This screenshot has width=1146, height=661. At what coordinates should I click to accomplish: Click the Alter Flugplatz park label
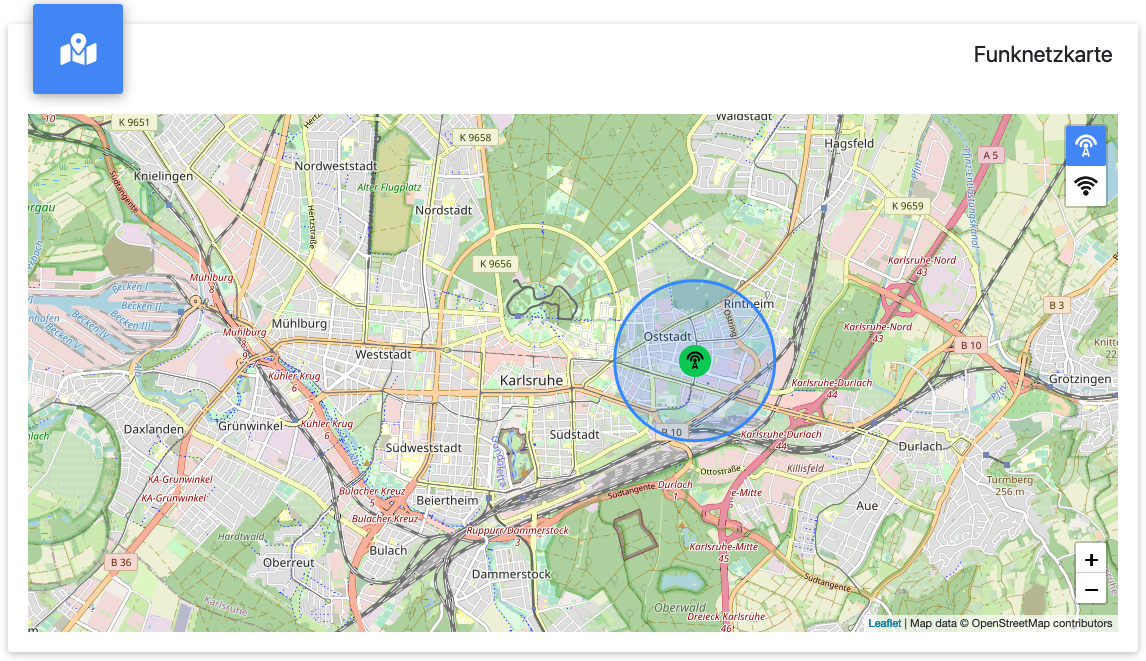click(385, 187)
